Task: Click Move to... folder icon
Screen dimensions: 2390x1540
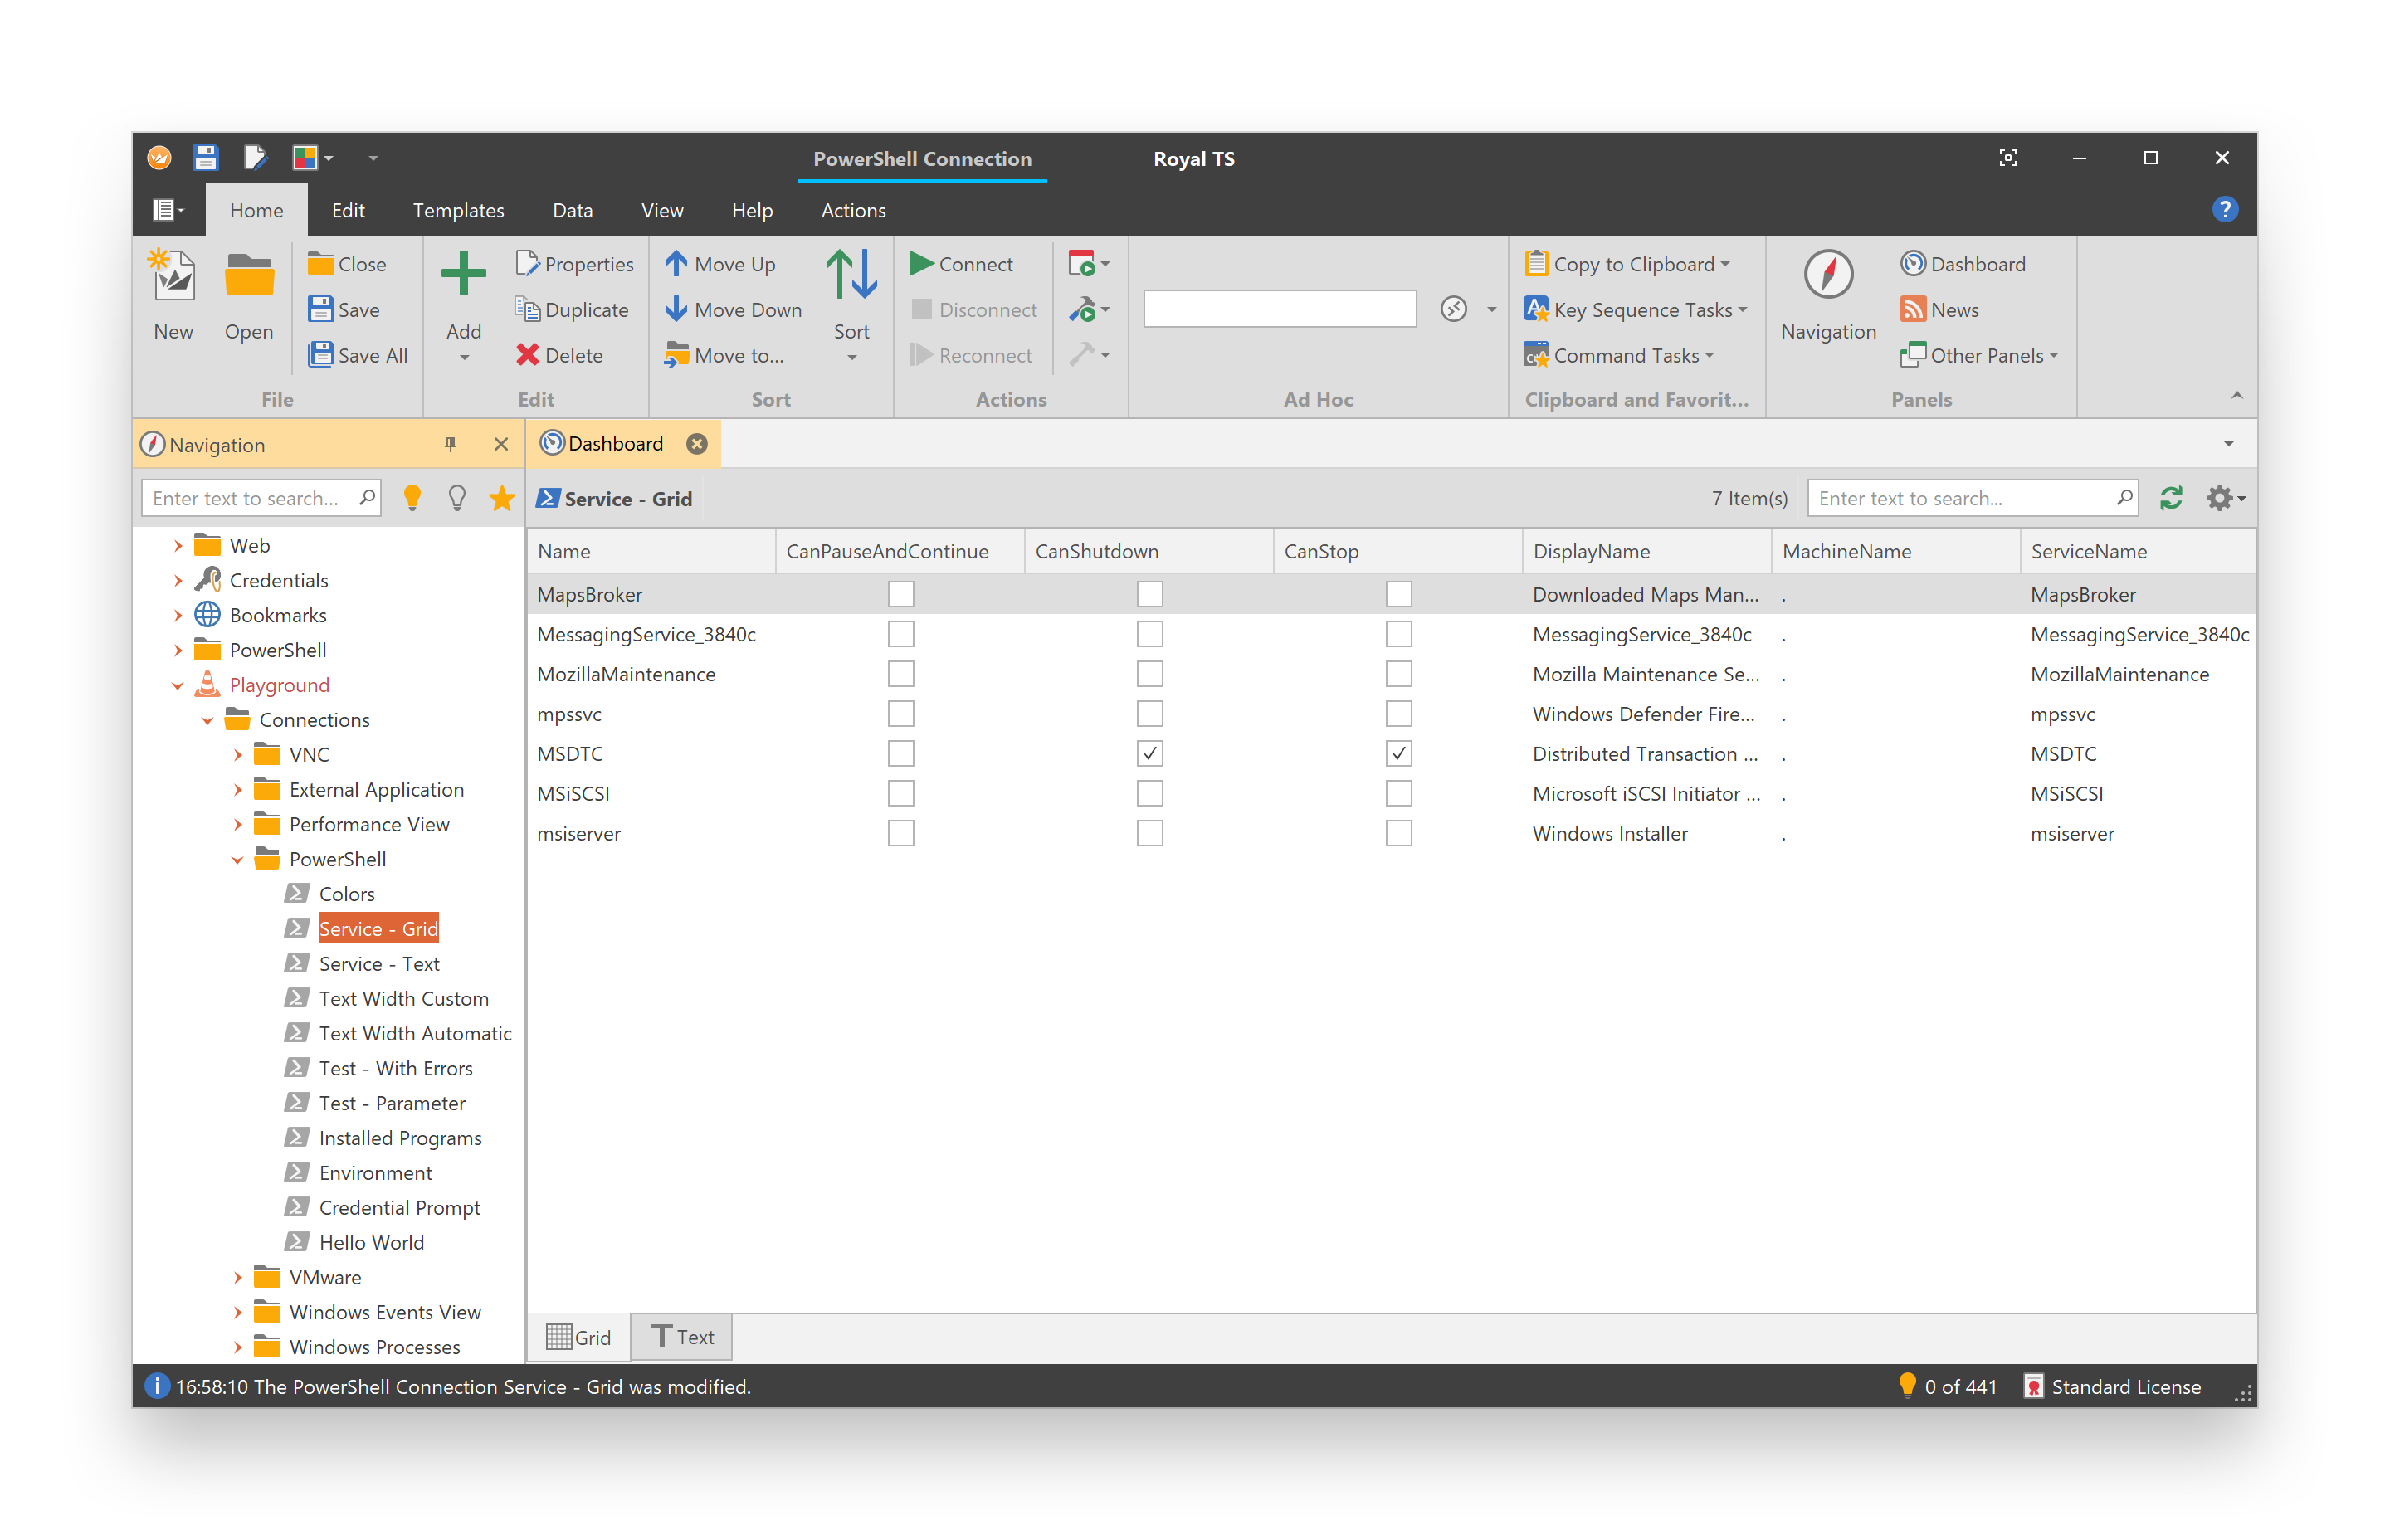Action: pos(677,355)
